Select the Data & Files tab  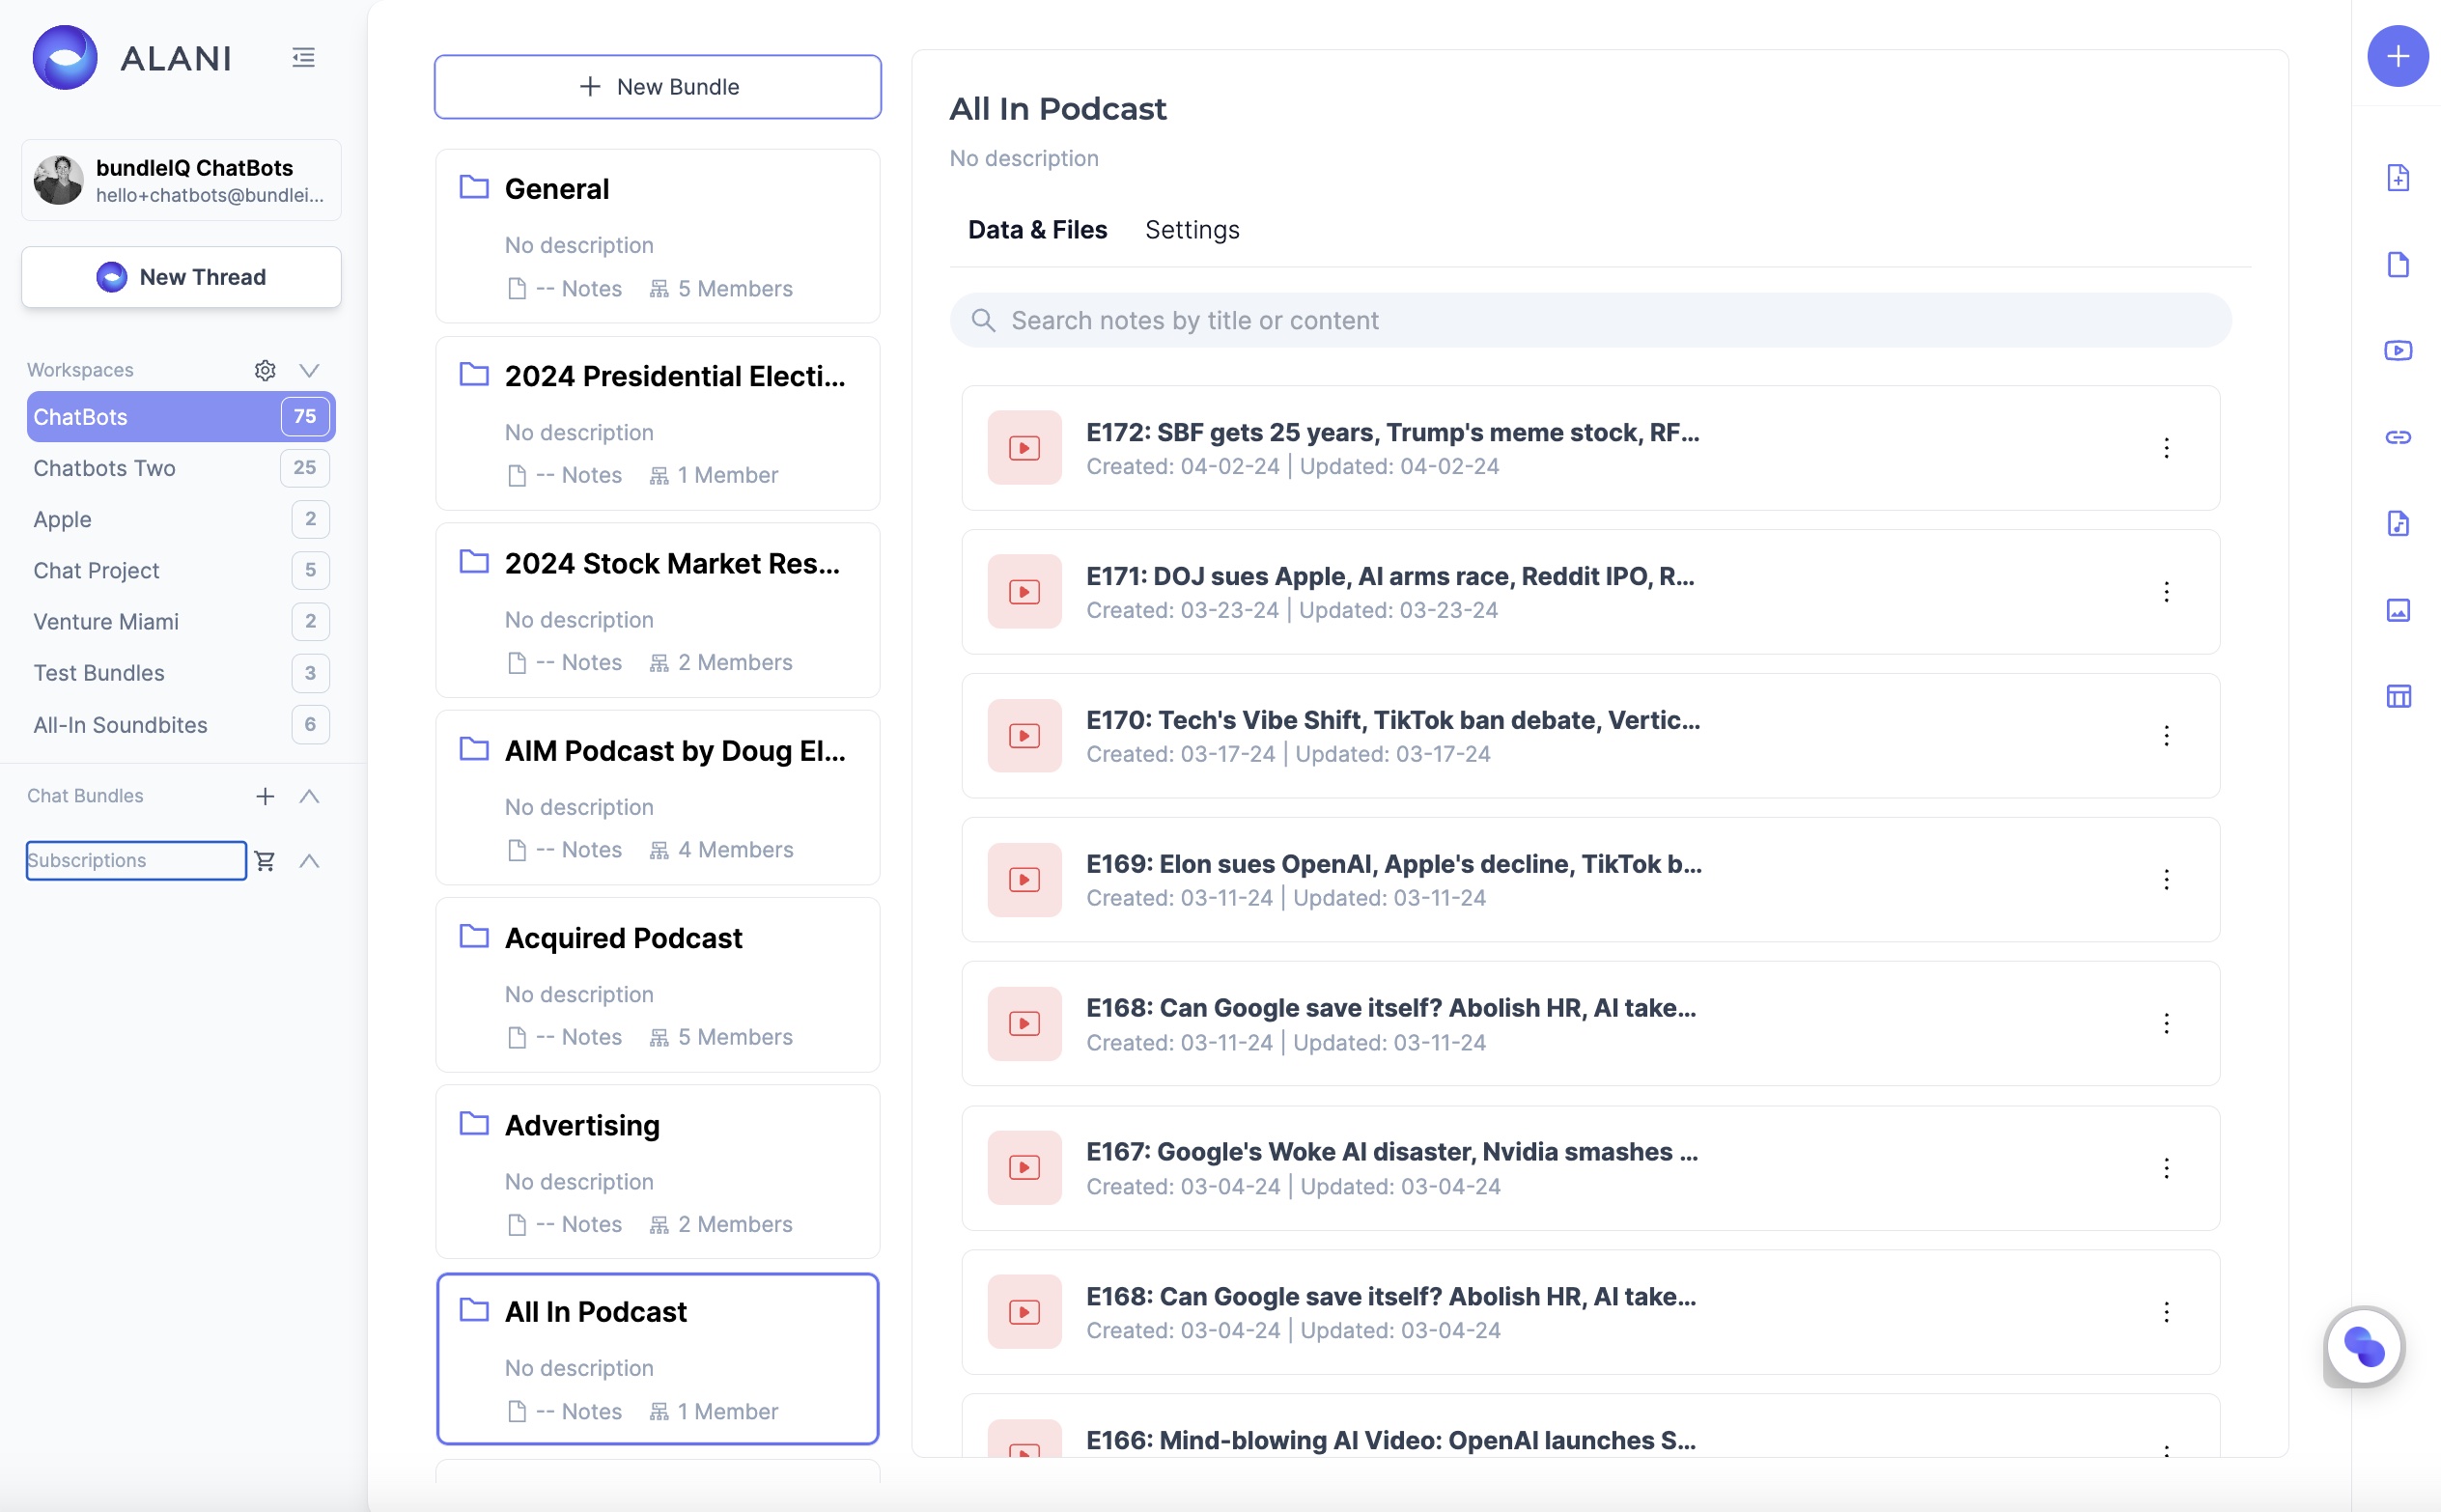[1037, 230]
